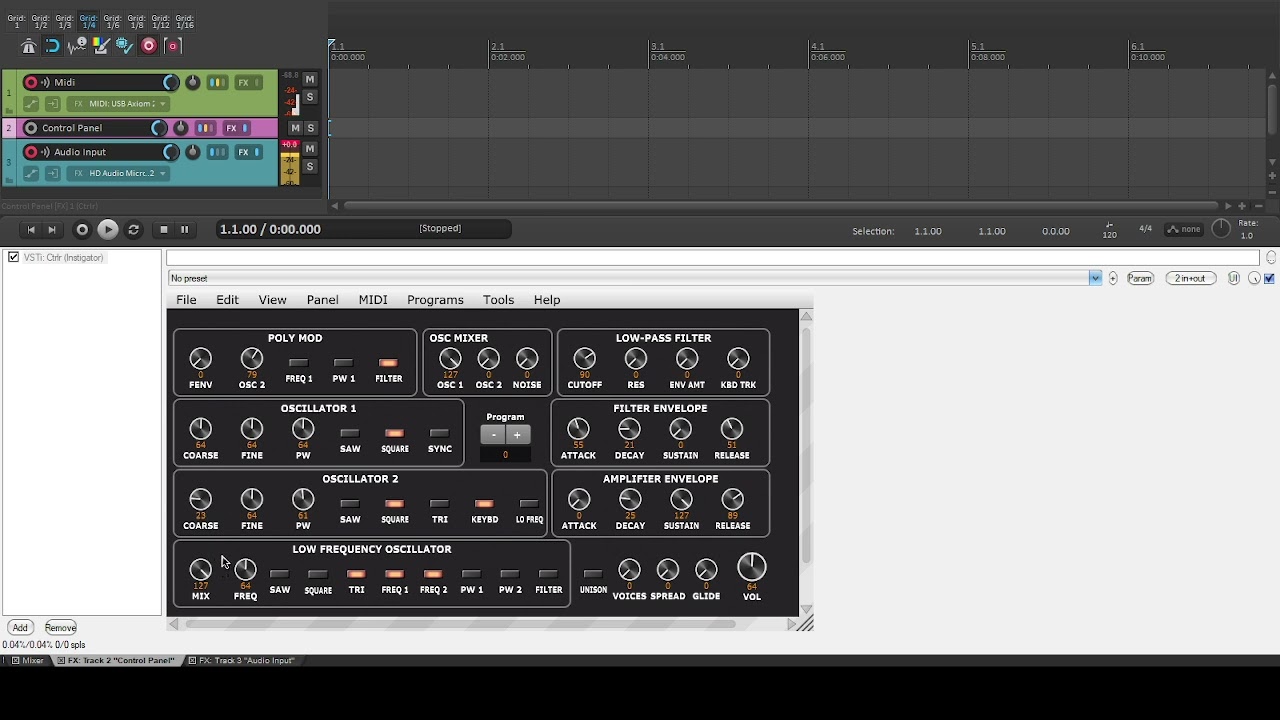
Task: Open the File menu in the Ctrlr panel
Action: coord(186,300)
